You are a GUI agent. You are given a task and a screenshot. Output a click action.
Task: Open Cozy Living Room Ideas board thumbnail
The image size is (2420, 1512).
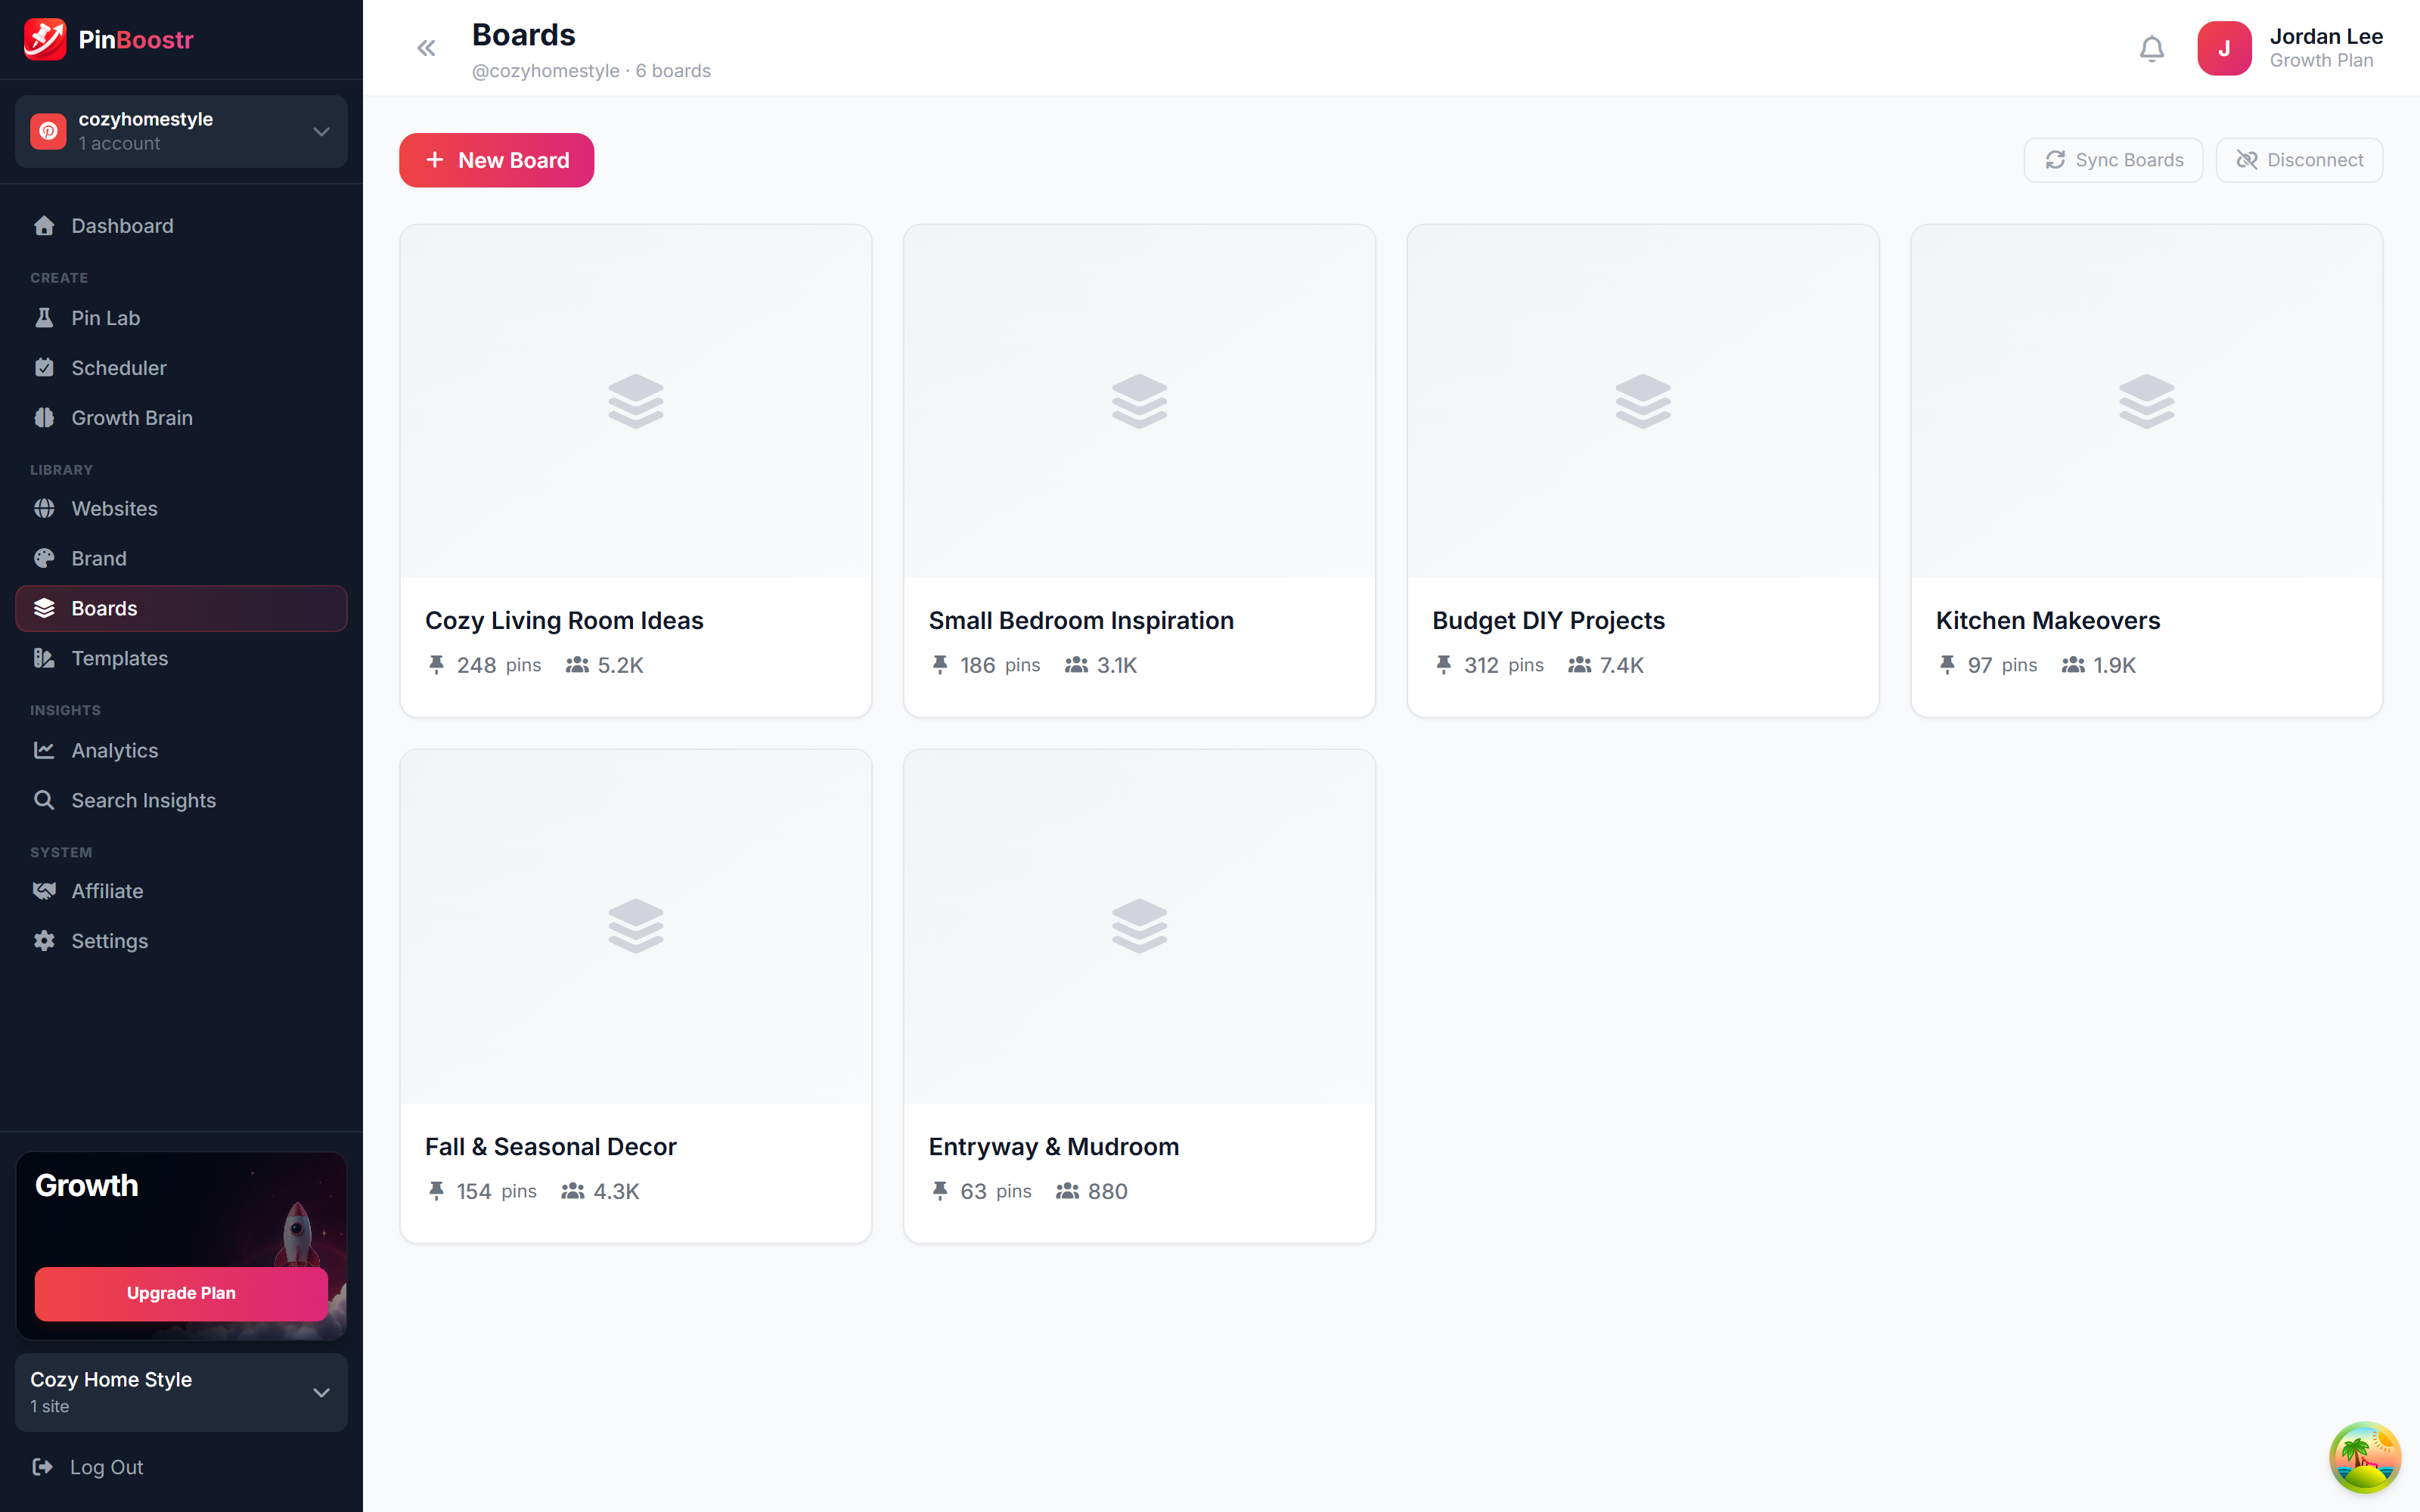click(636, 402)
